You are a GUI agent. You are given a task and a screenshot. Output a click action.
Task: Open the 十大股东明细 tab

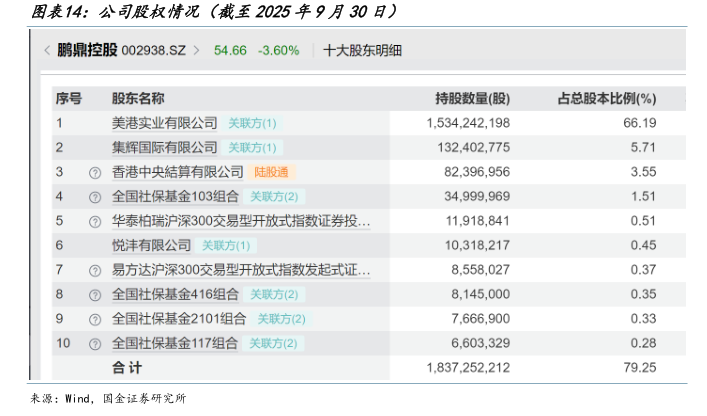coord(363,50)
